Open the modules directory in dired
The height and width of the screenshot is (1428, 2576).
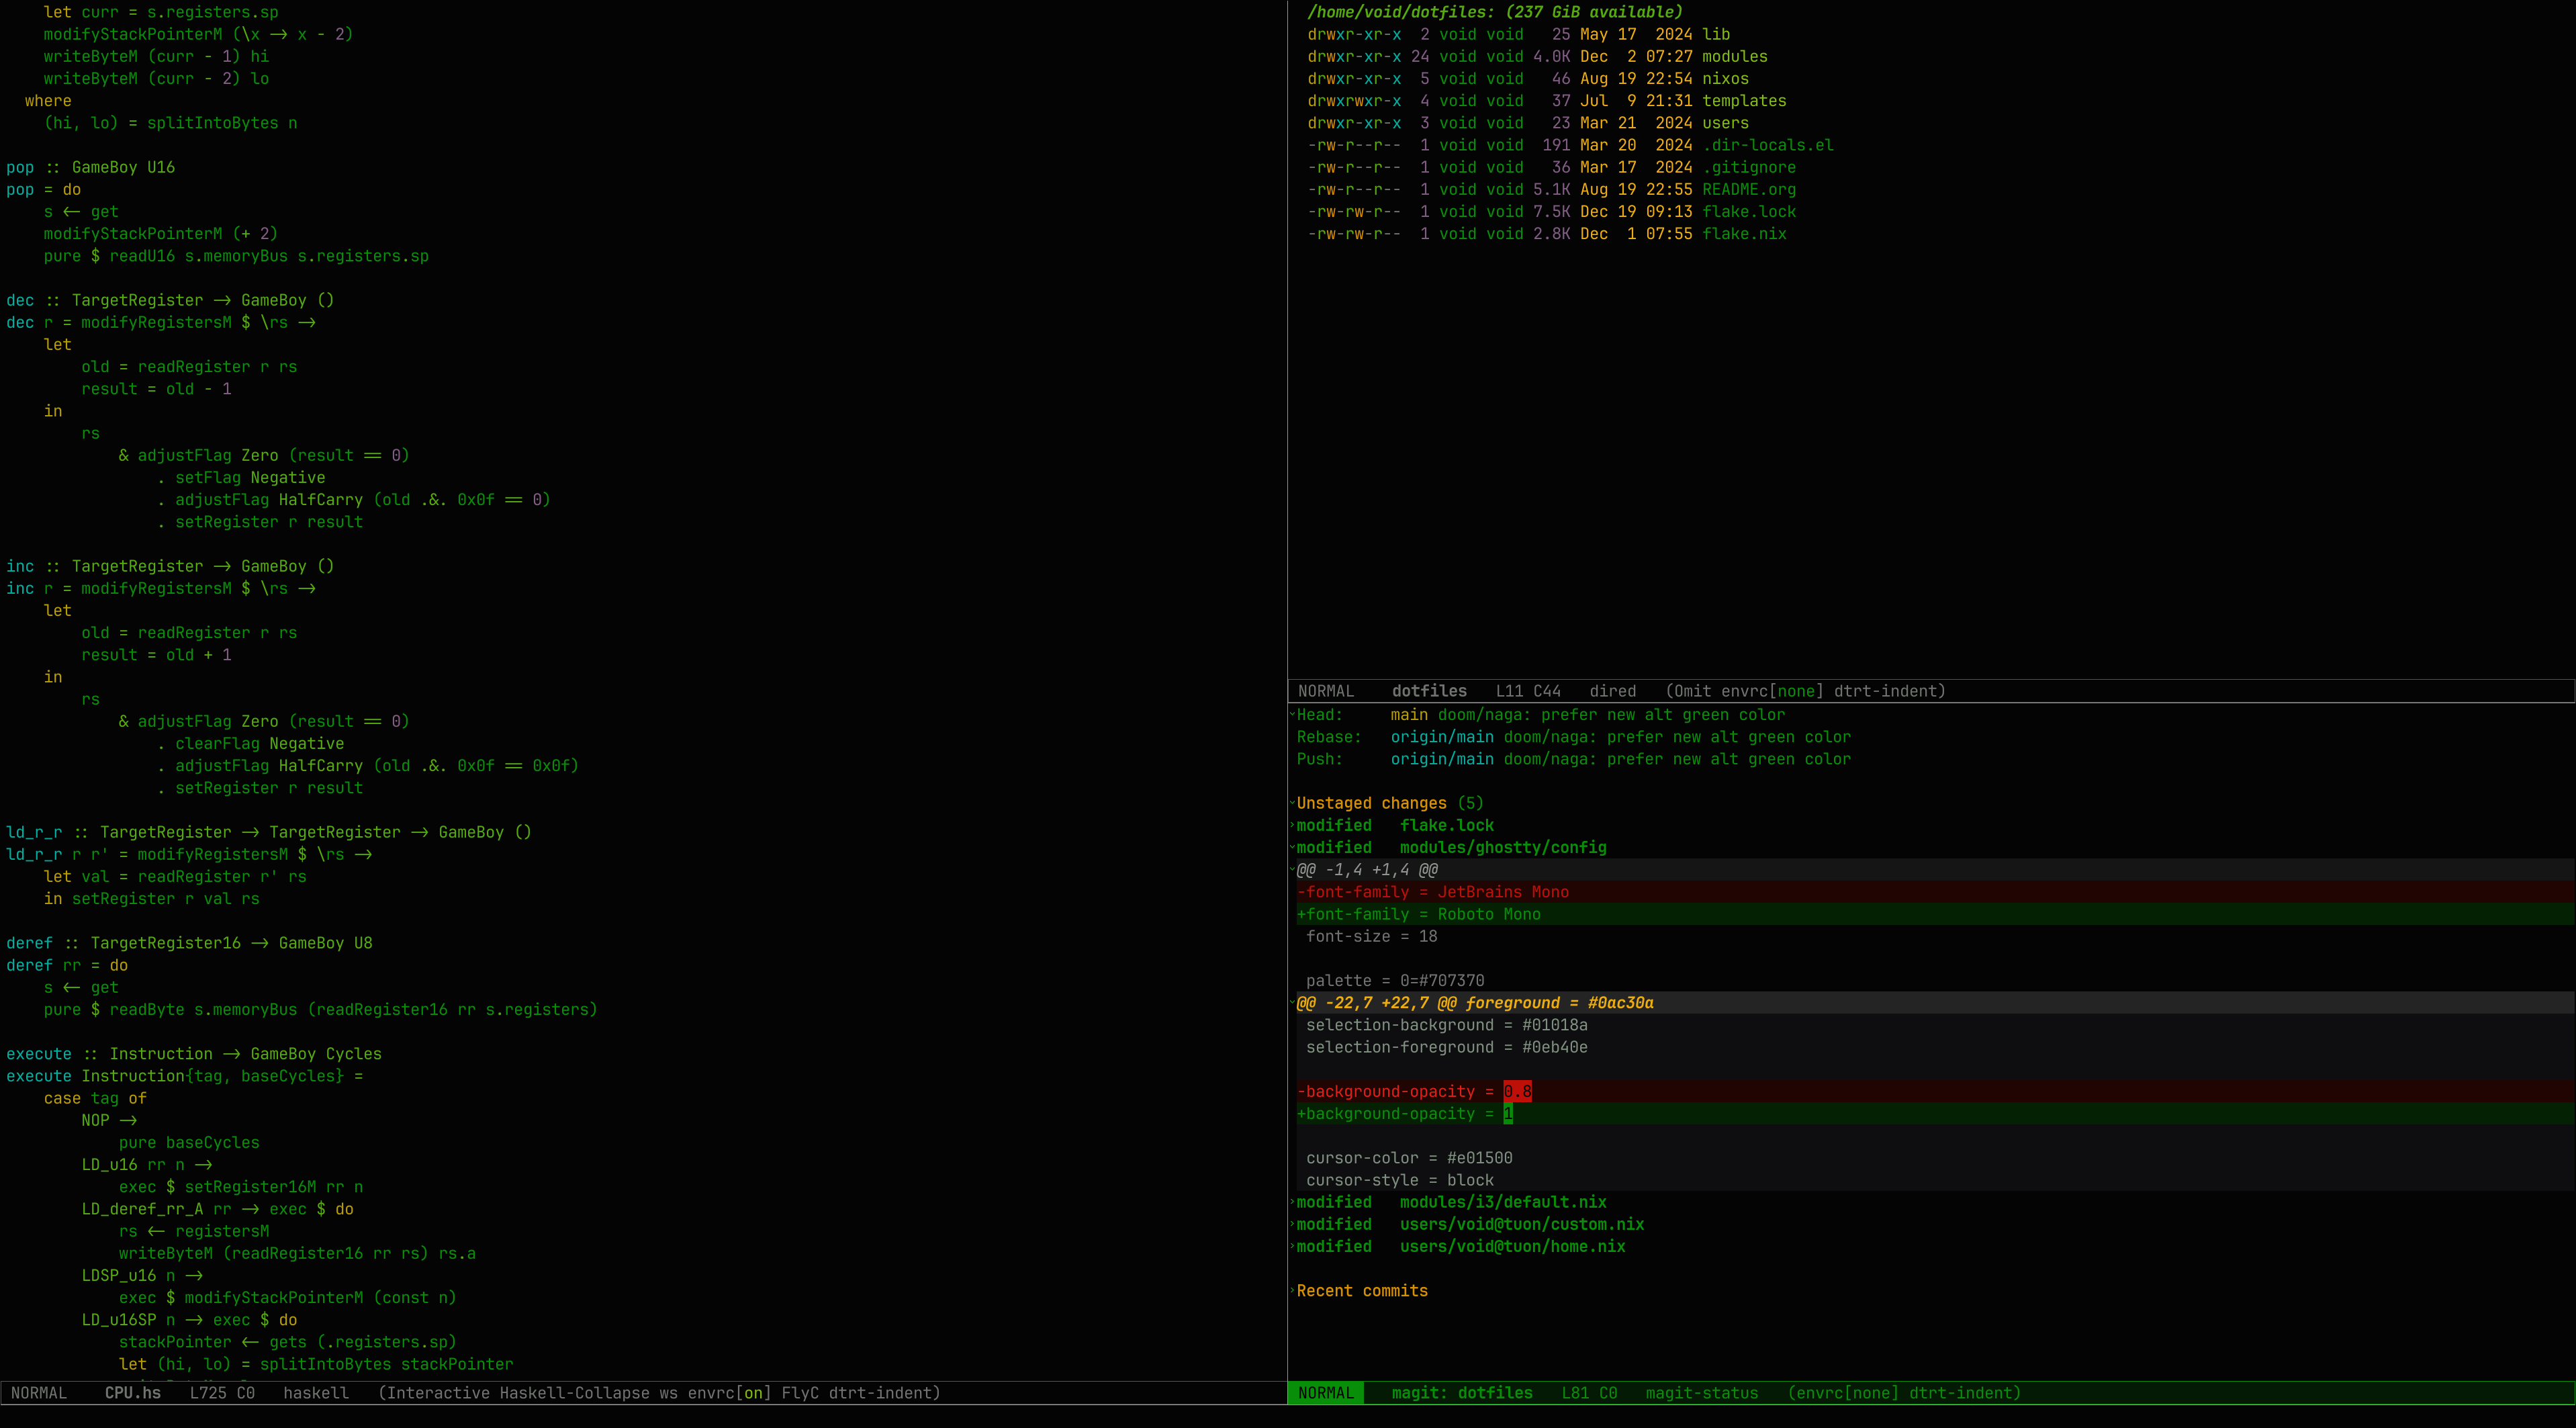[1734, 57]
